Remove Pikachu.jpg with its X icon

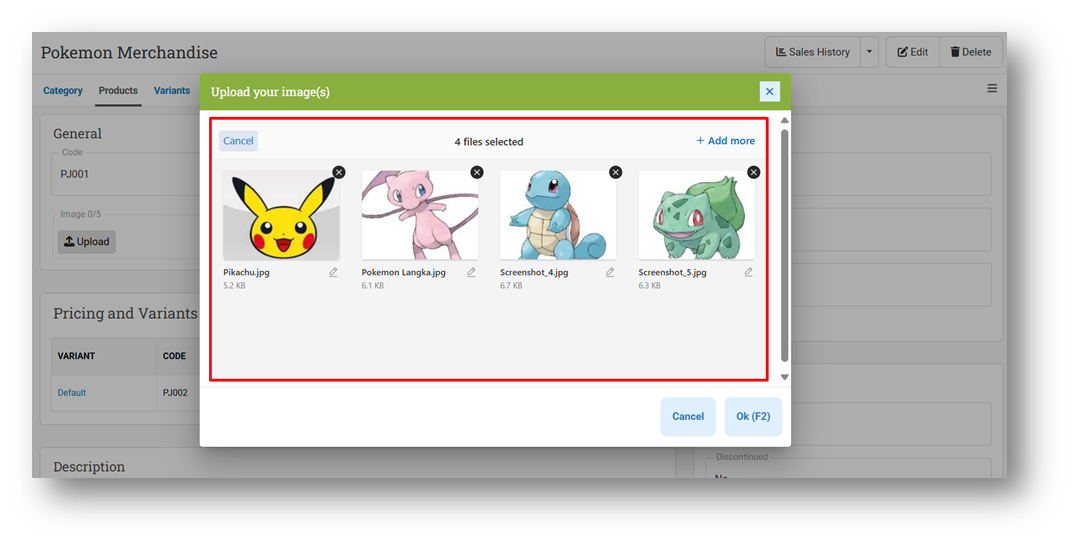[339, 172]
